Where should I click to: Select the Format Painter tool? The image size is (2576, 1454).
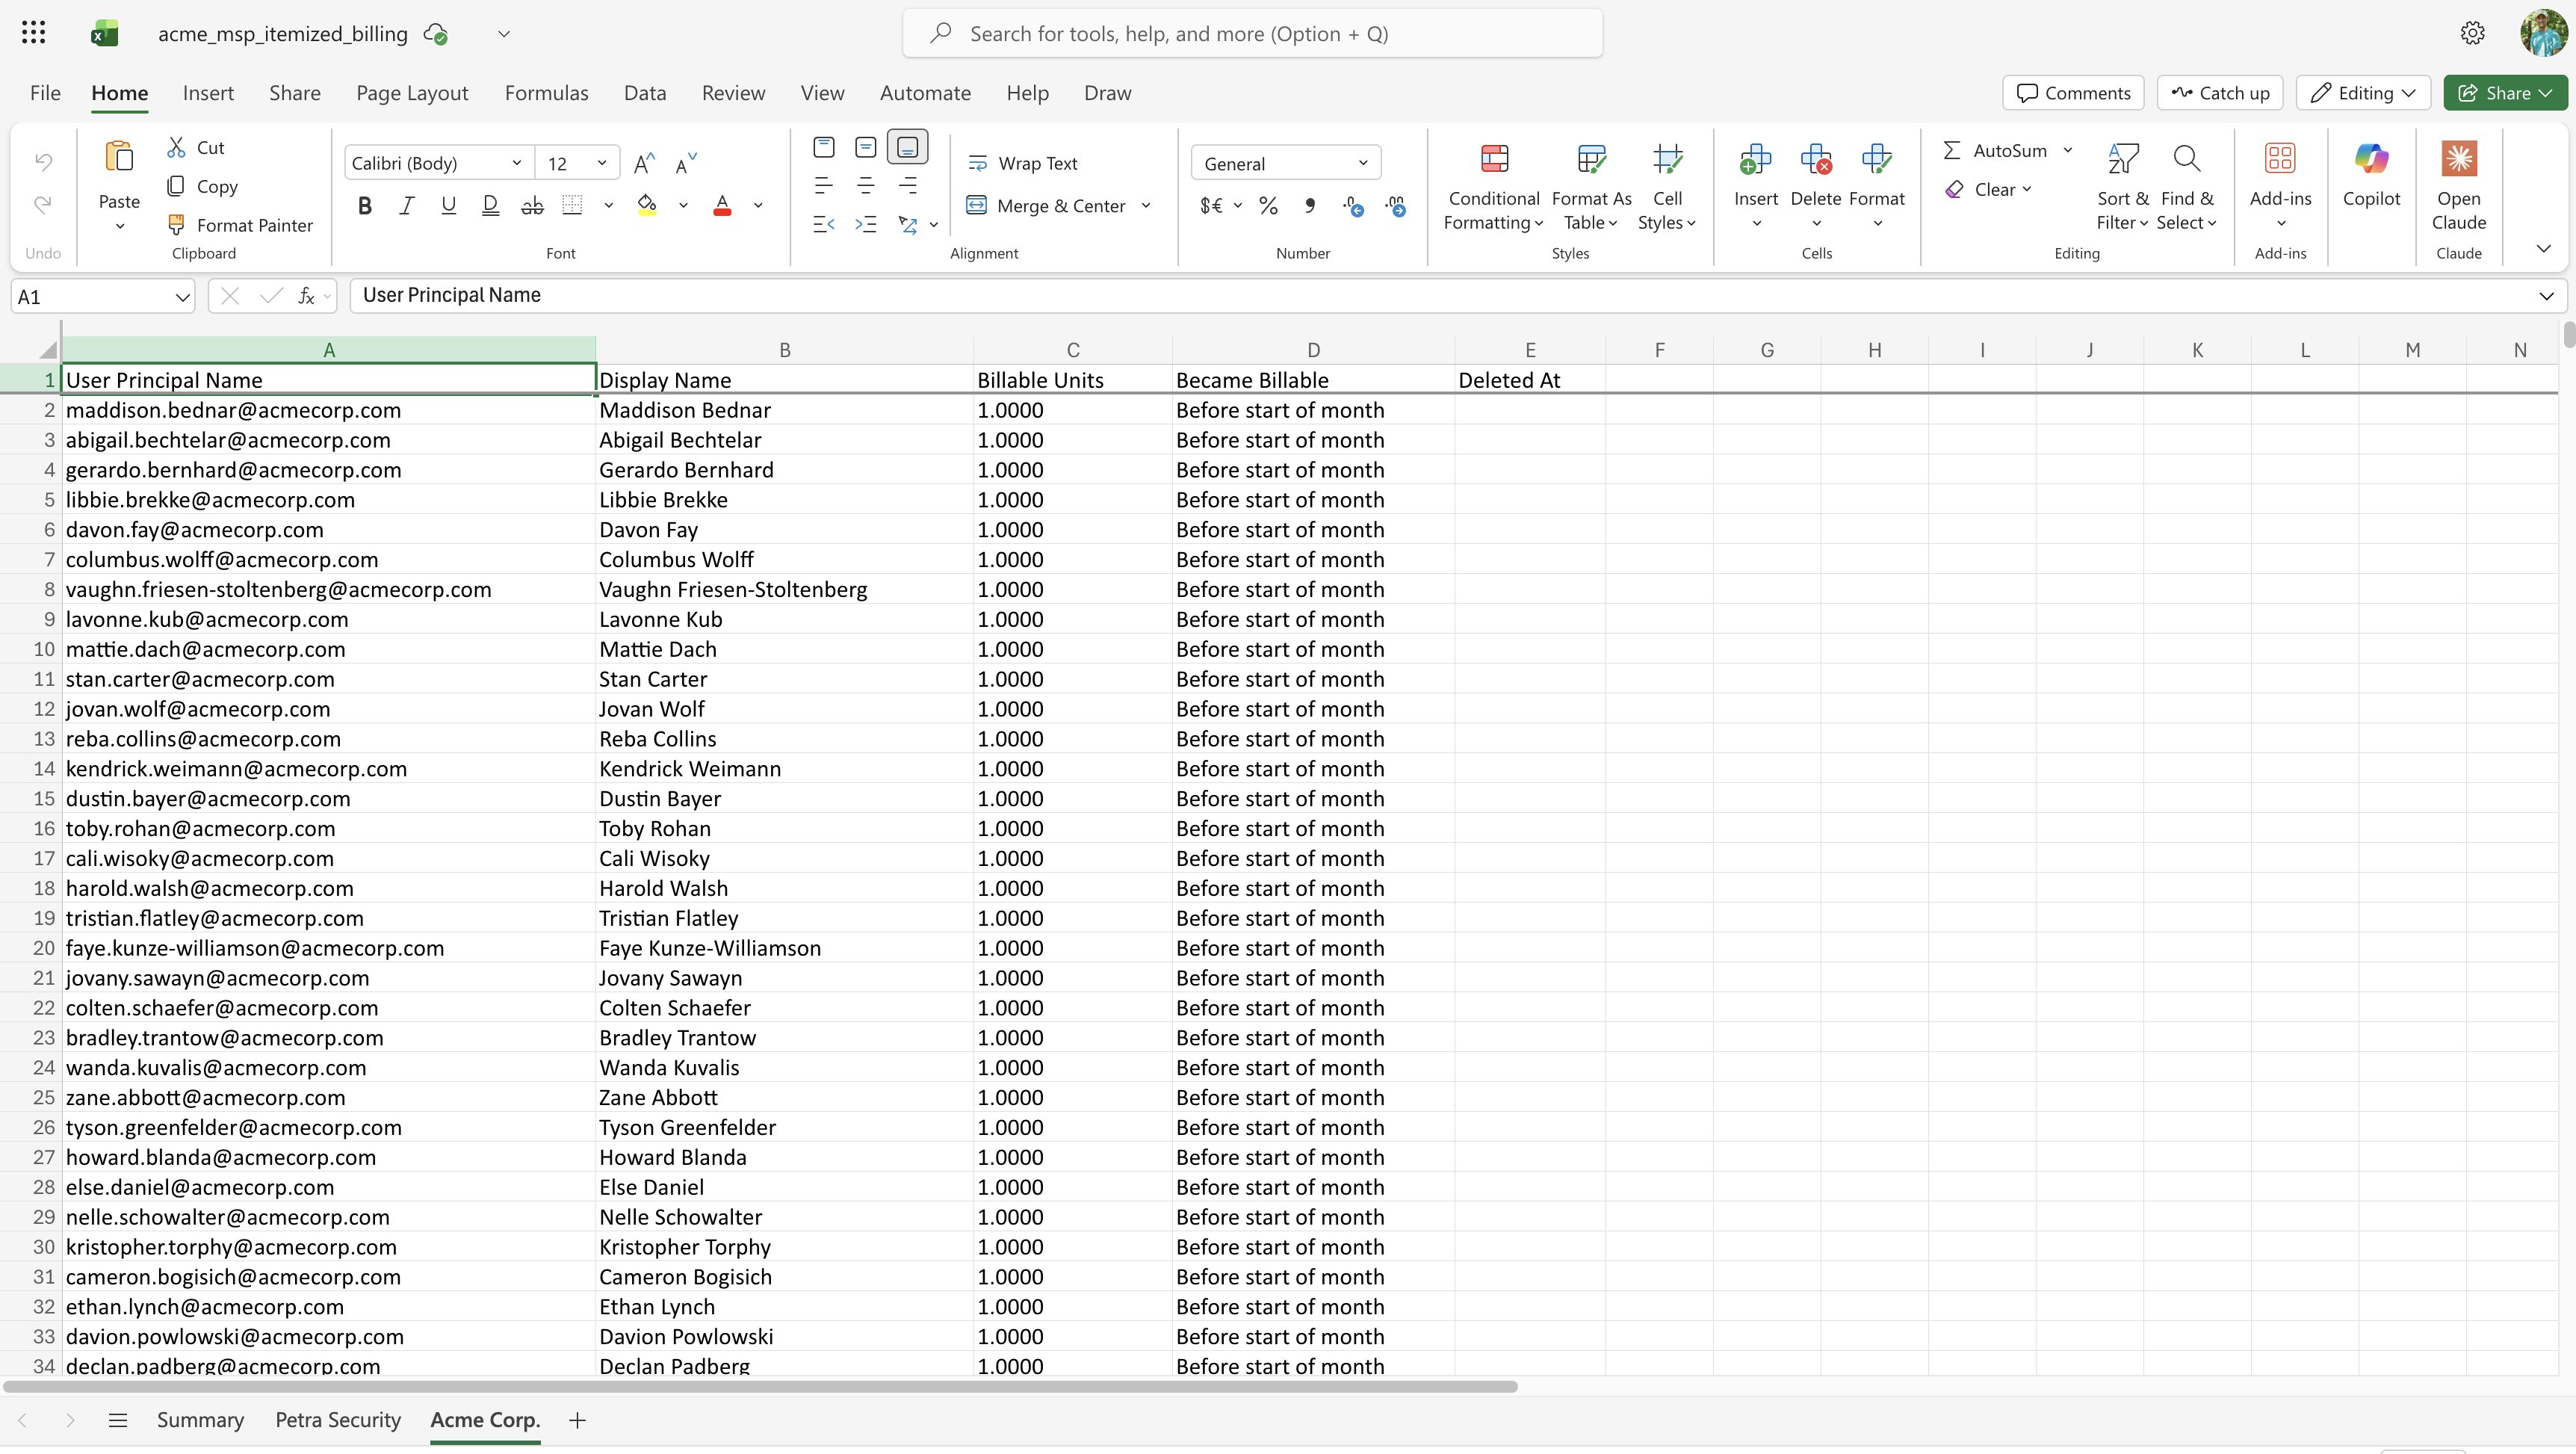[240, 224]
